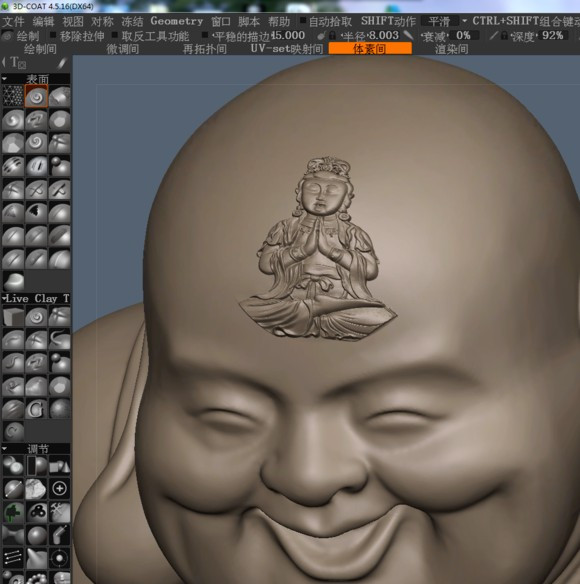This screenshot has width=580, height=584.
Task: Click the pen stroke icon above the Surface panel
Action: (x=61, y=63)
